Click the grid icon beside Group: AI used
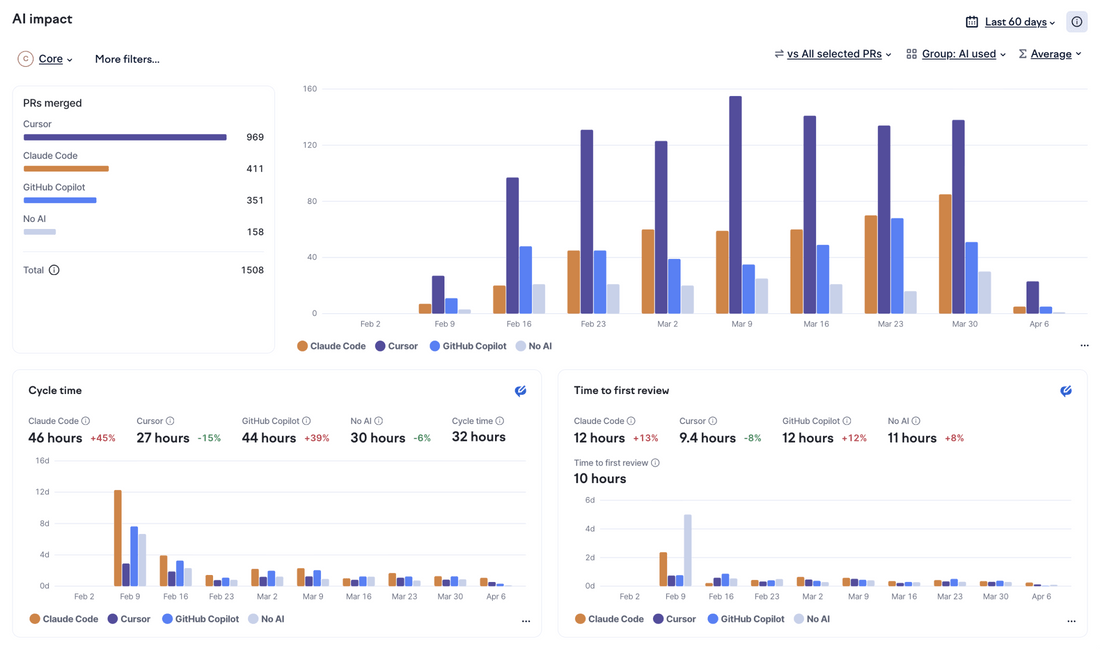Image resolution: width=1100 pixels, height=650 pixels. coord(910,54)
